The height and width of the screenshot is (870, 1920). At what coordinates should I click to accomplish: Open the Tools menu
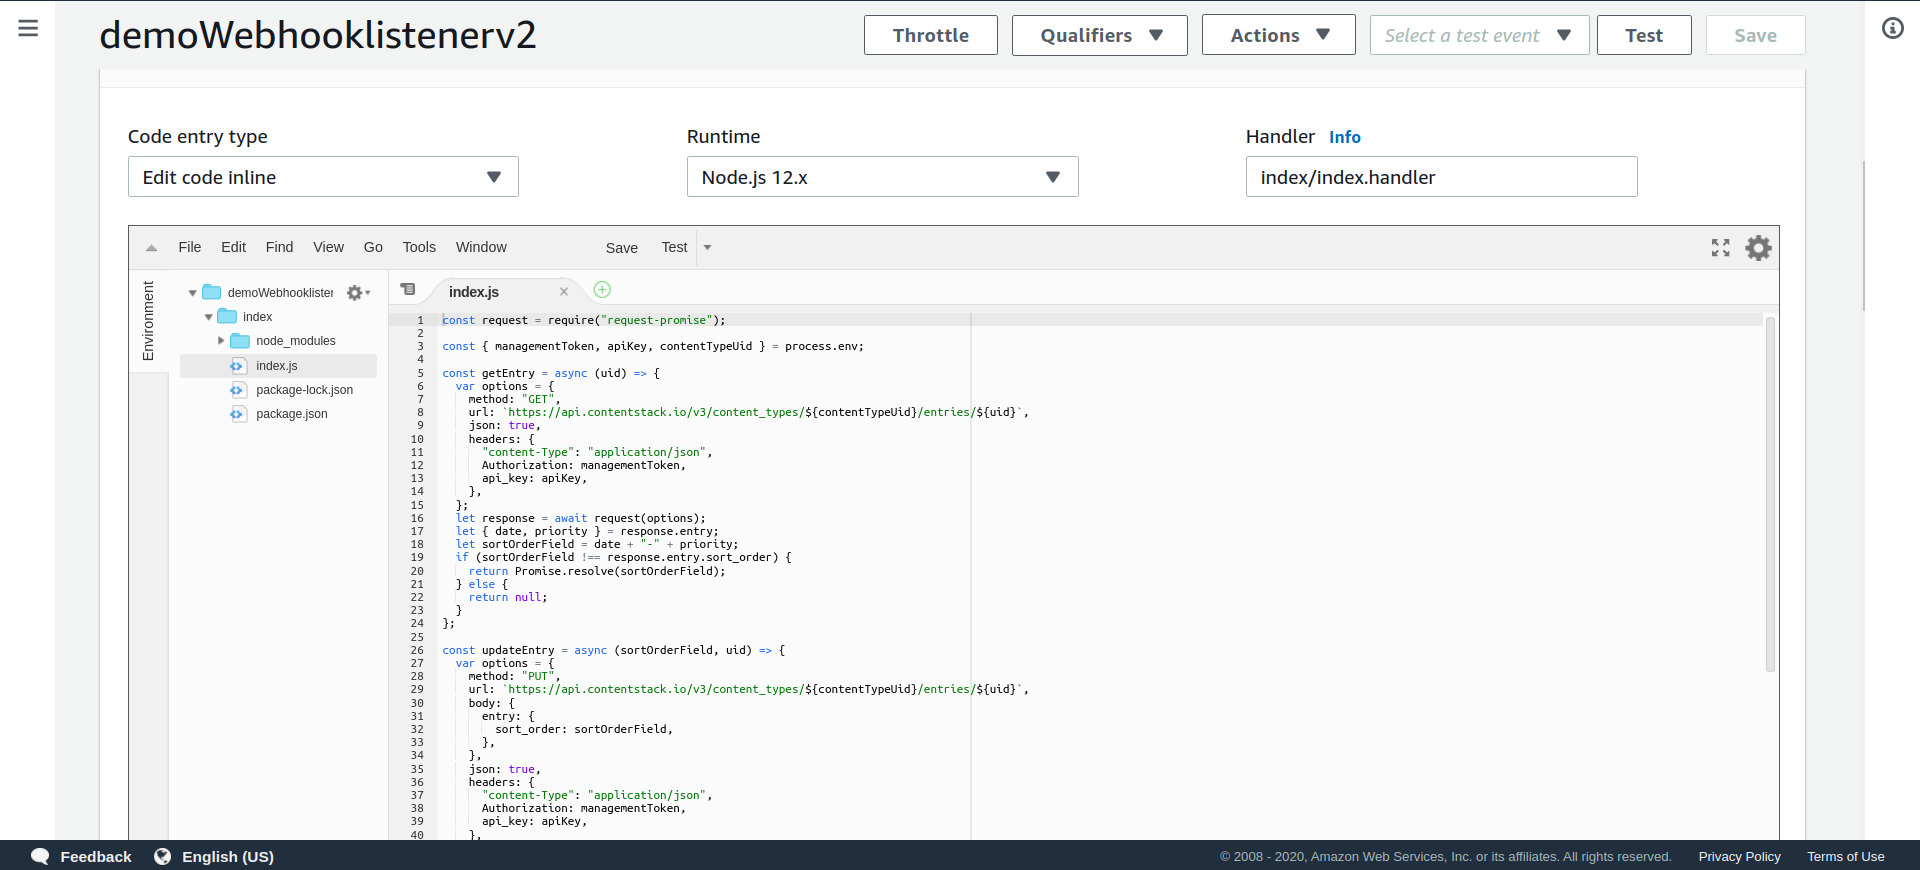419,247
